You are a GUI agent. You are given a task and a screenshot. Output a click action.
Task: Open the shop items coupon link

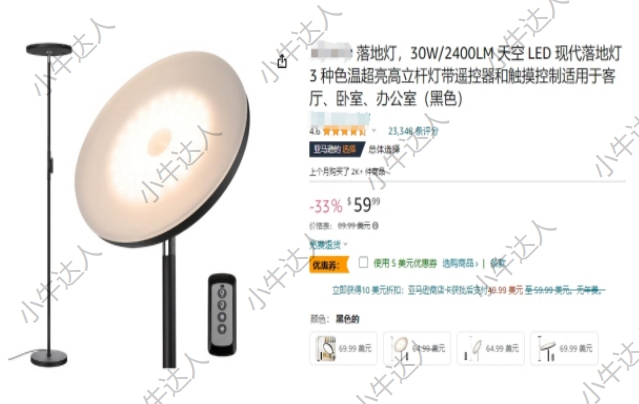(x=460, y=263)
